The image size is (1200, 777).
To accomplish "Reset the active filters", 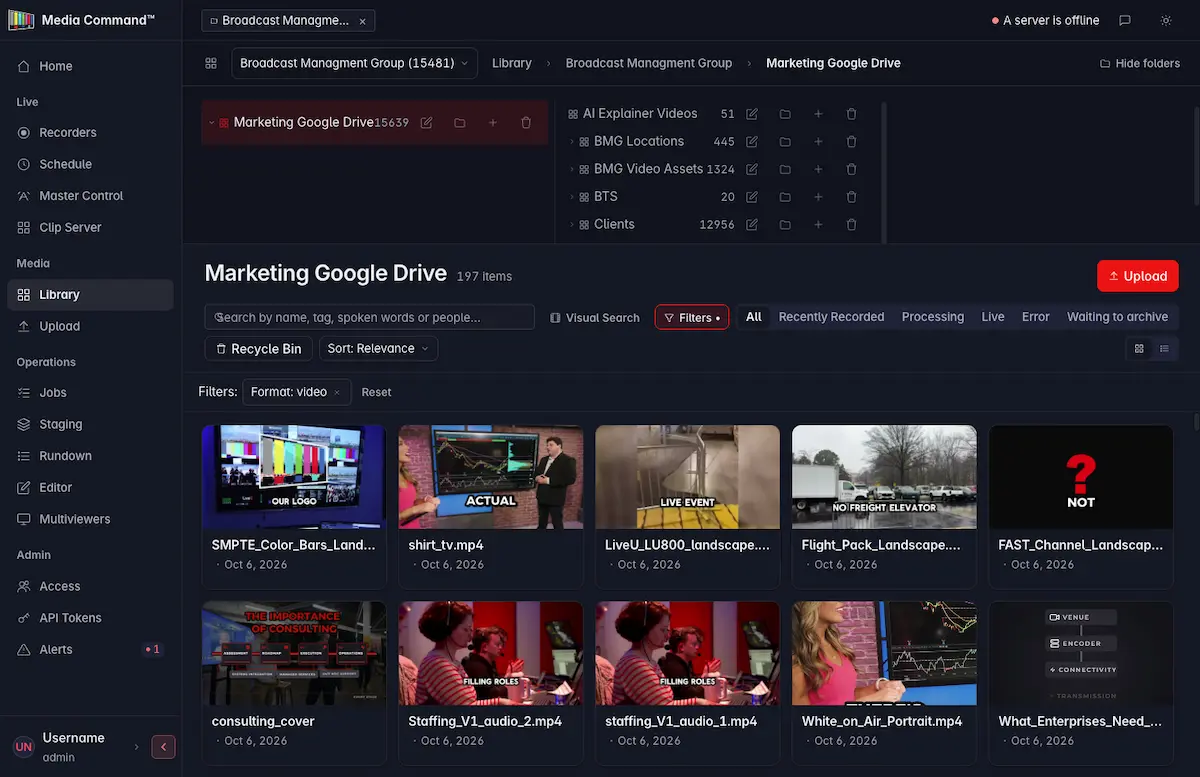I will (x=376, y=392).
